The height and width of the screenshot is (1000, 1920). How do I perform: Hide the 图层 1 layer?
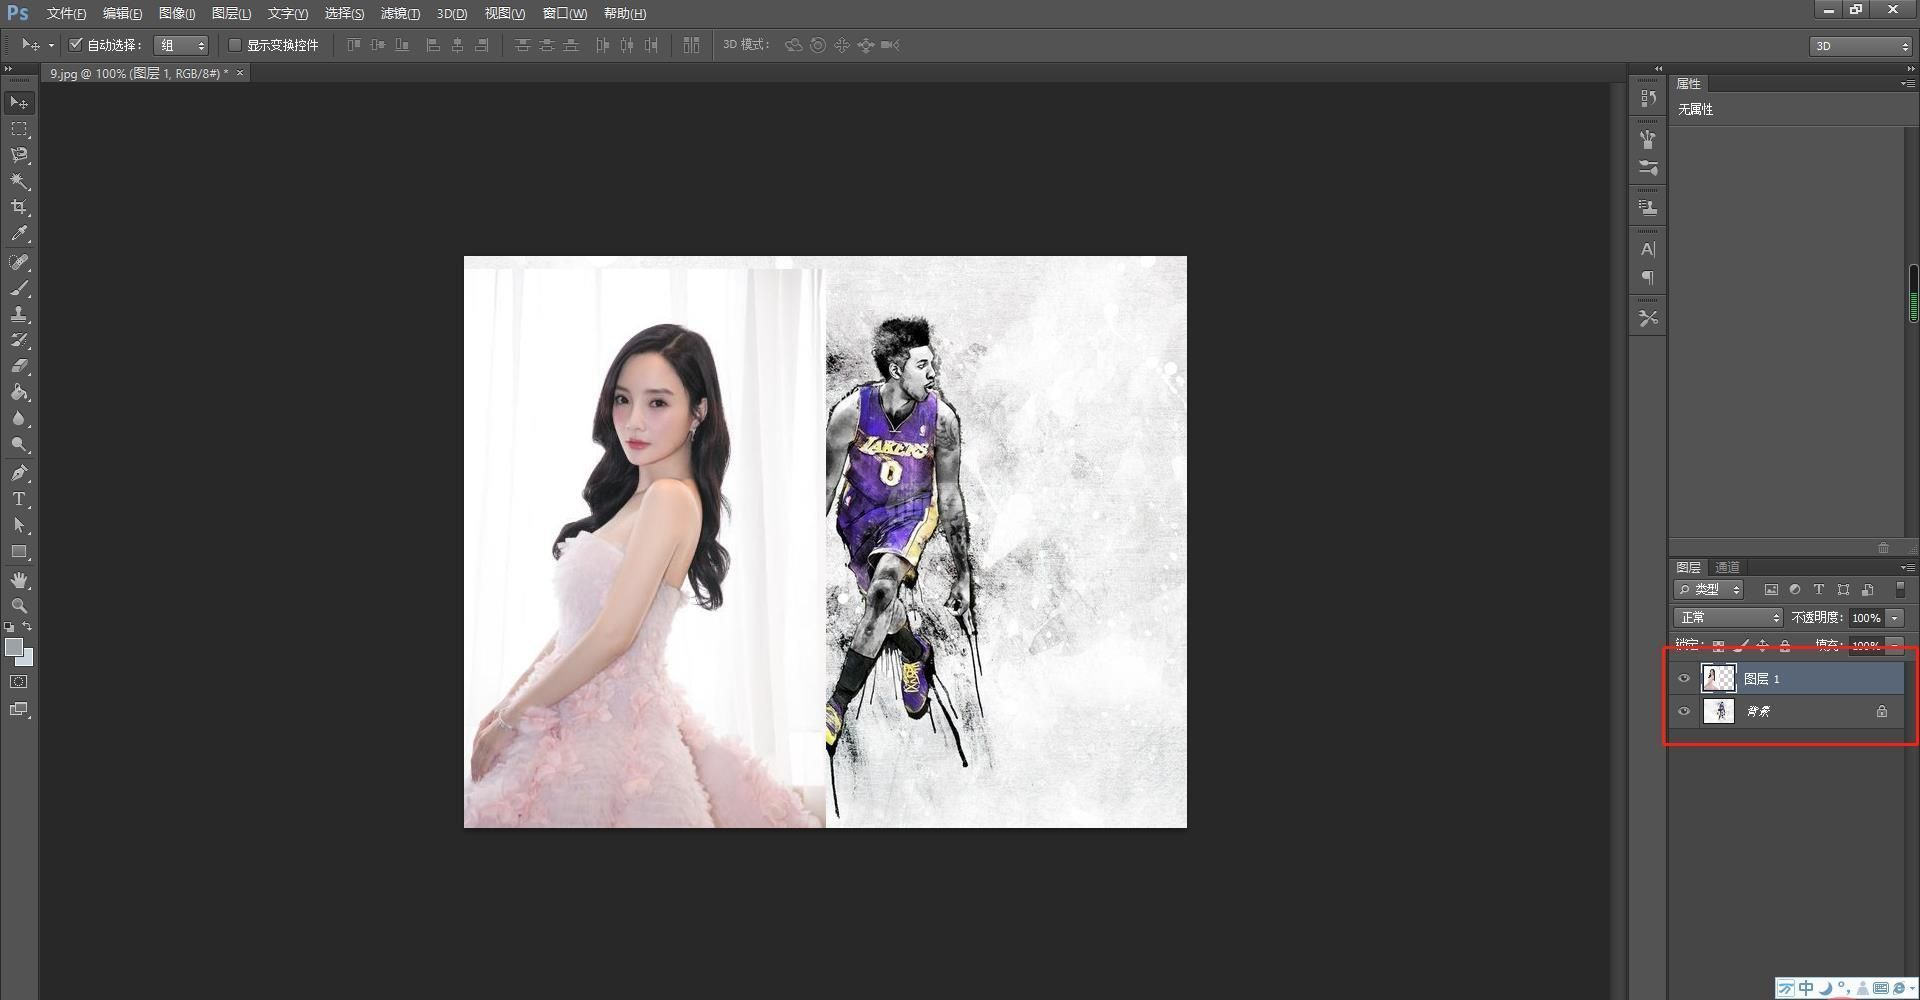point(1684,679)
